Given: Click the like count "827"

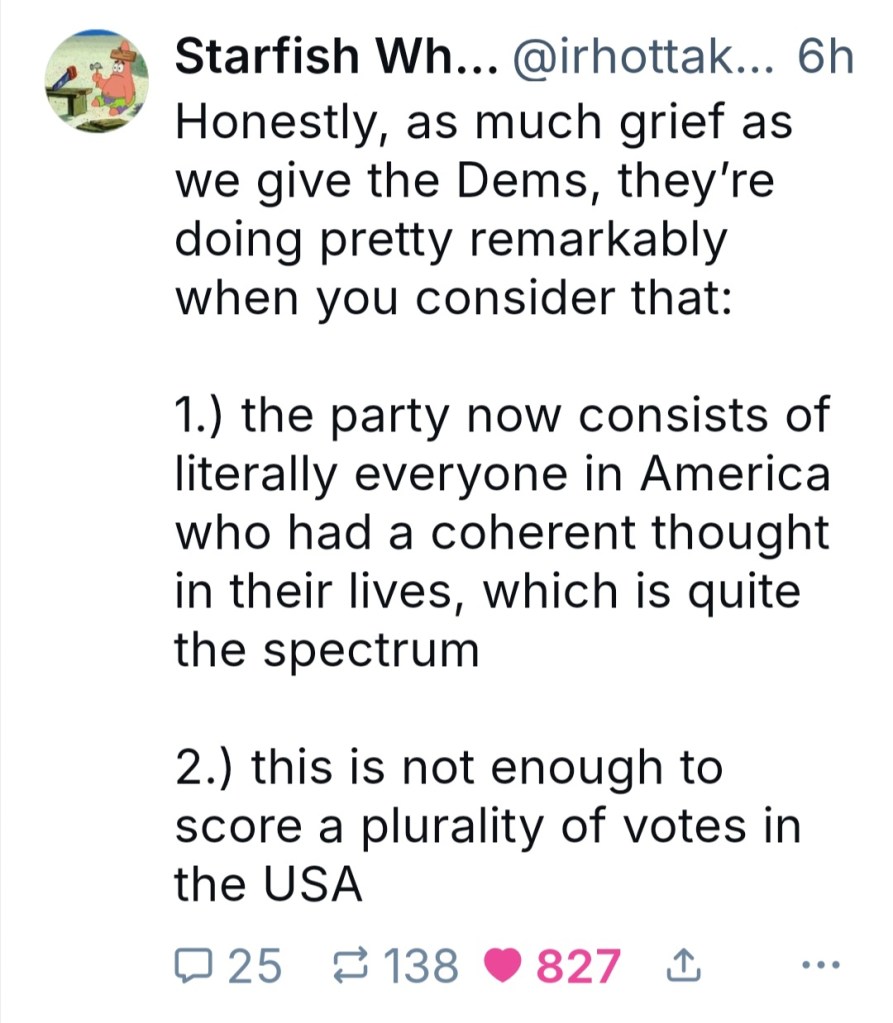Looking at the screenshot, I should pos(579,966).
